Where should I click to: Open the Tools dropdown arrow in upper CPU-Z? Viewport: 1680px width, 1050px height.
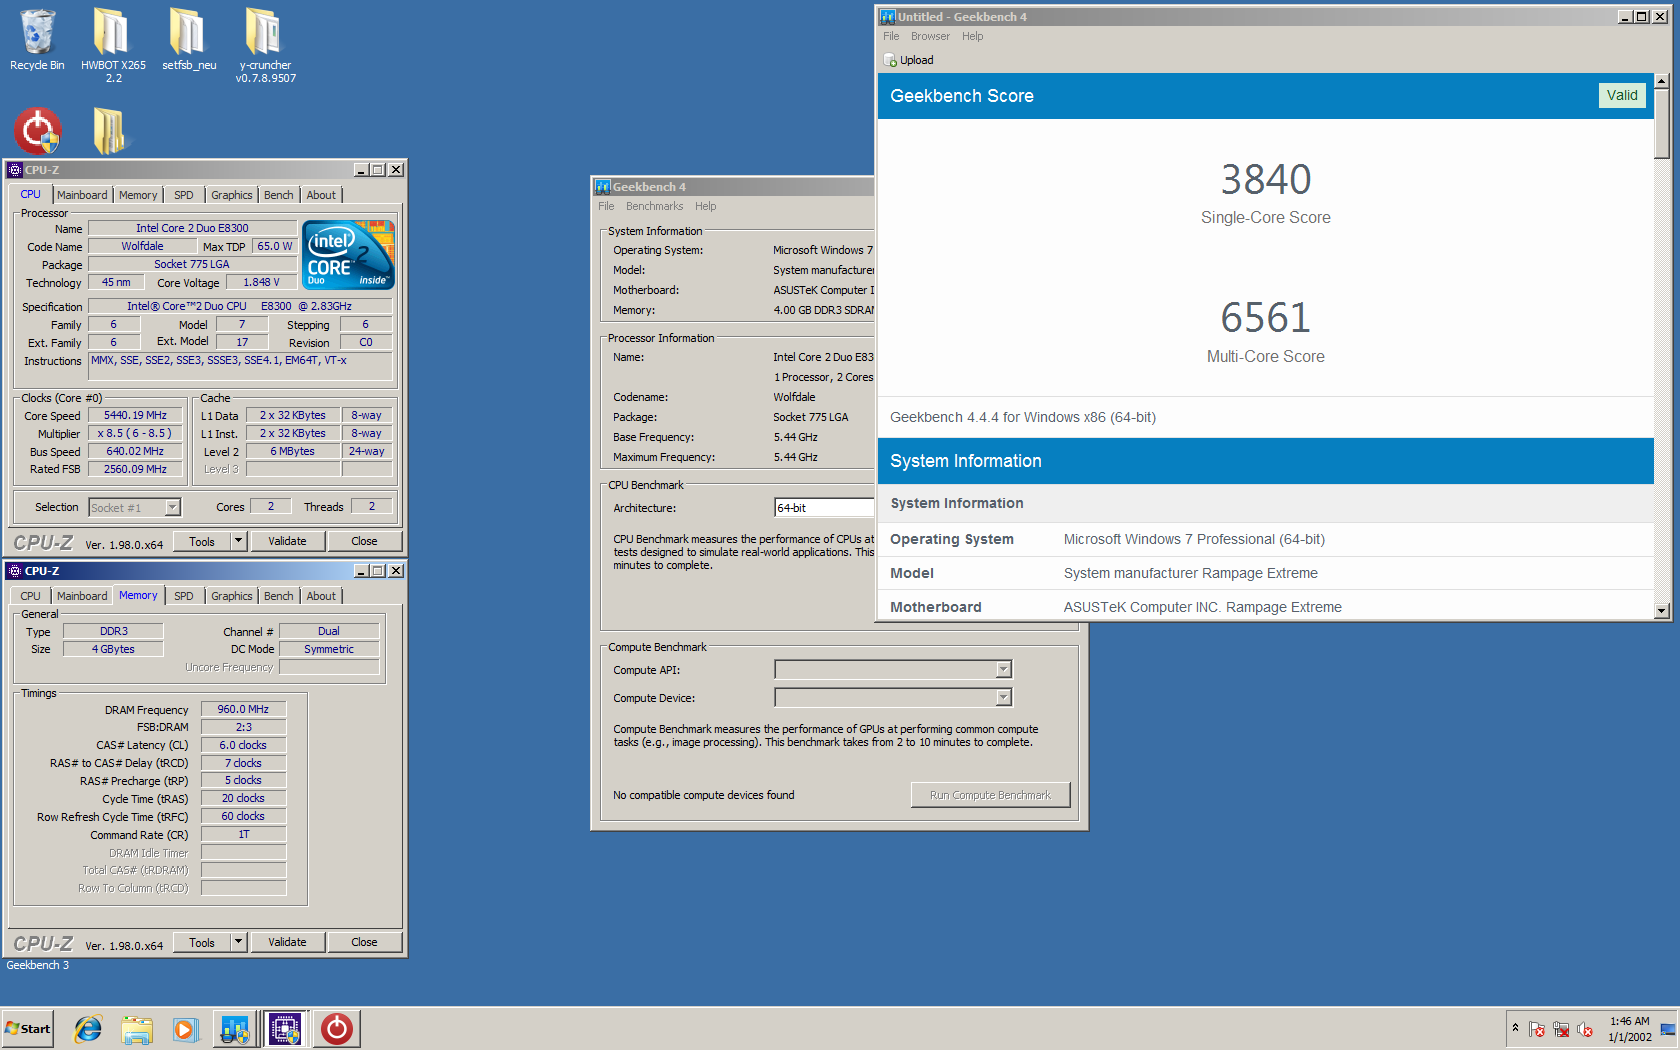point(238,541)
